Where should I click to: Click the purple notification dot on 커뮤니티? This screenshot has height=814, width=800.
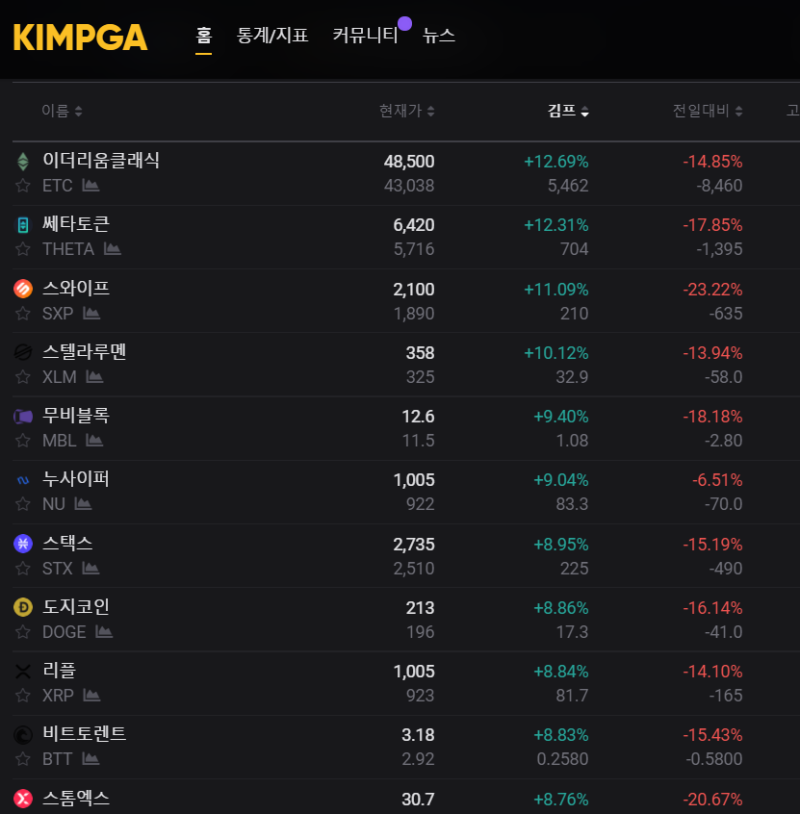click(x=405, y=23)
